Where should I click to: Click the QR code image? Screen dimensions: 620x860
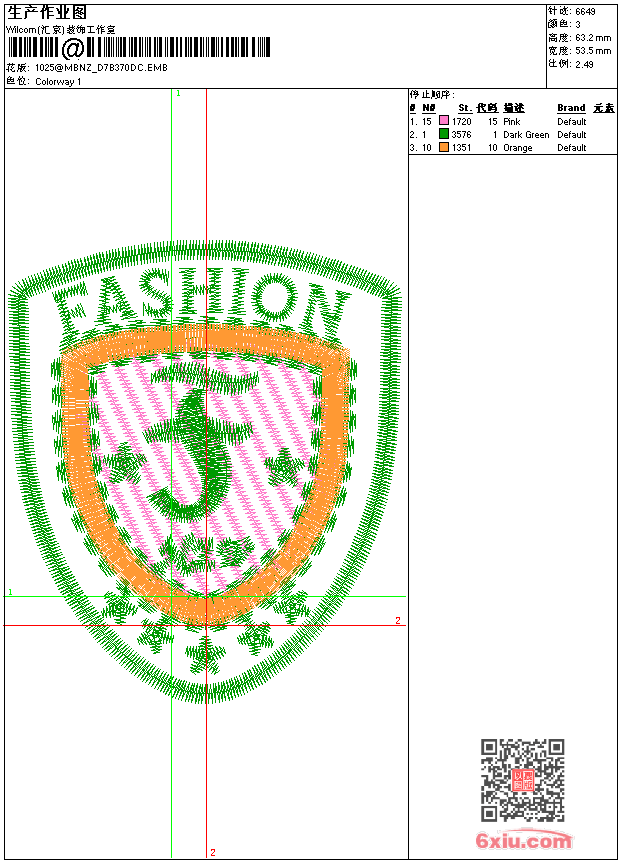522,780
